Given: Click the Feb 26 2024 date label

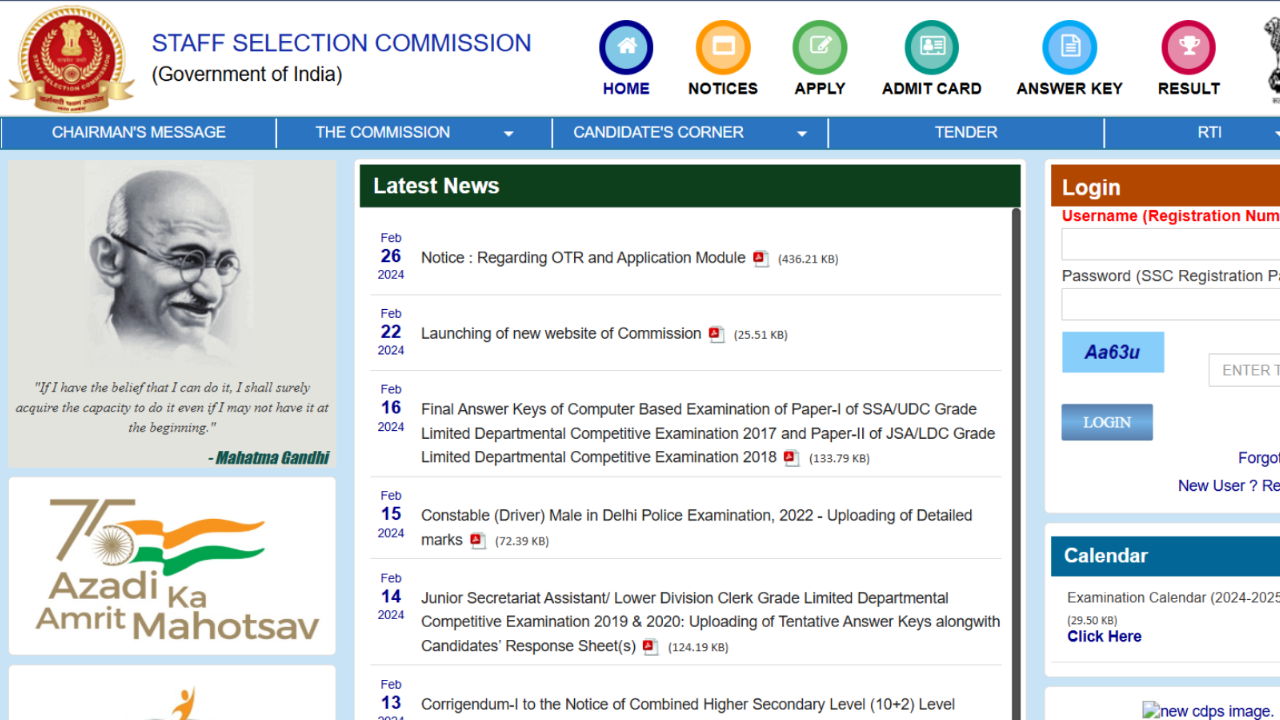Looking at the screenshot, I should [x=391, y=257].
